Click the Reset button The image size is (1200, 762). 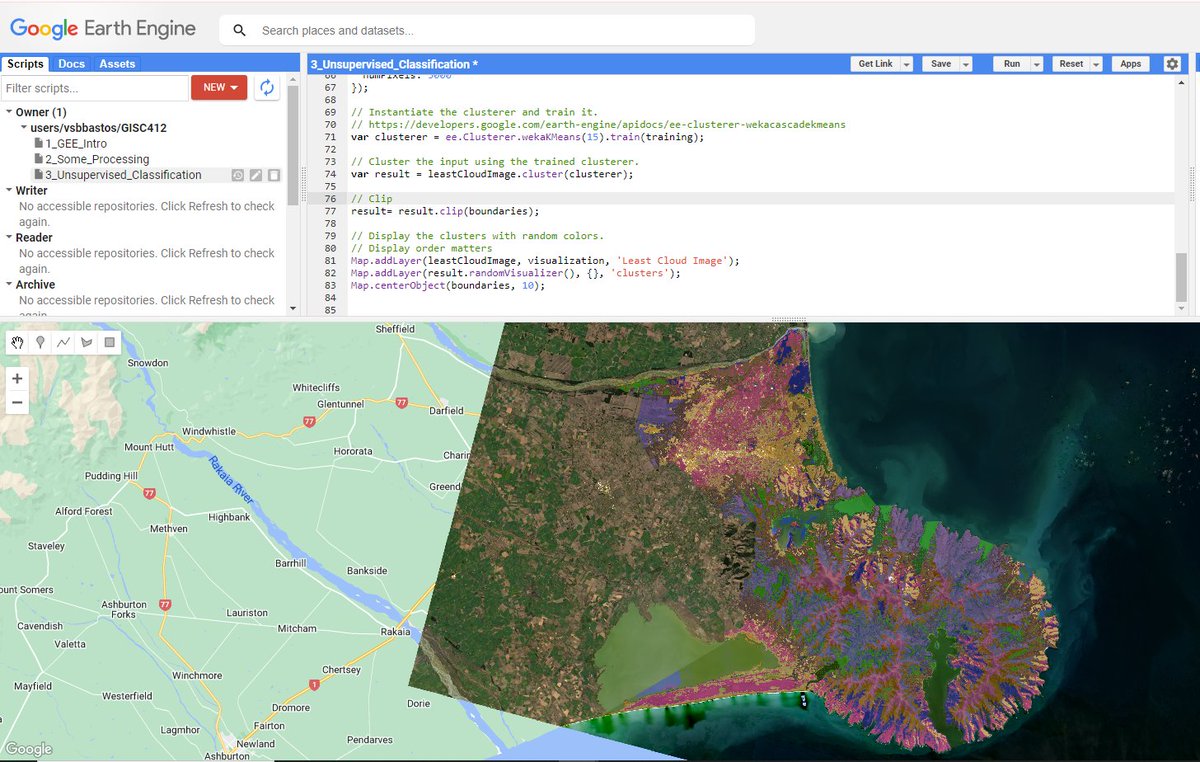pos(1071,63)
